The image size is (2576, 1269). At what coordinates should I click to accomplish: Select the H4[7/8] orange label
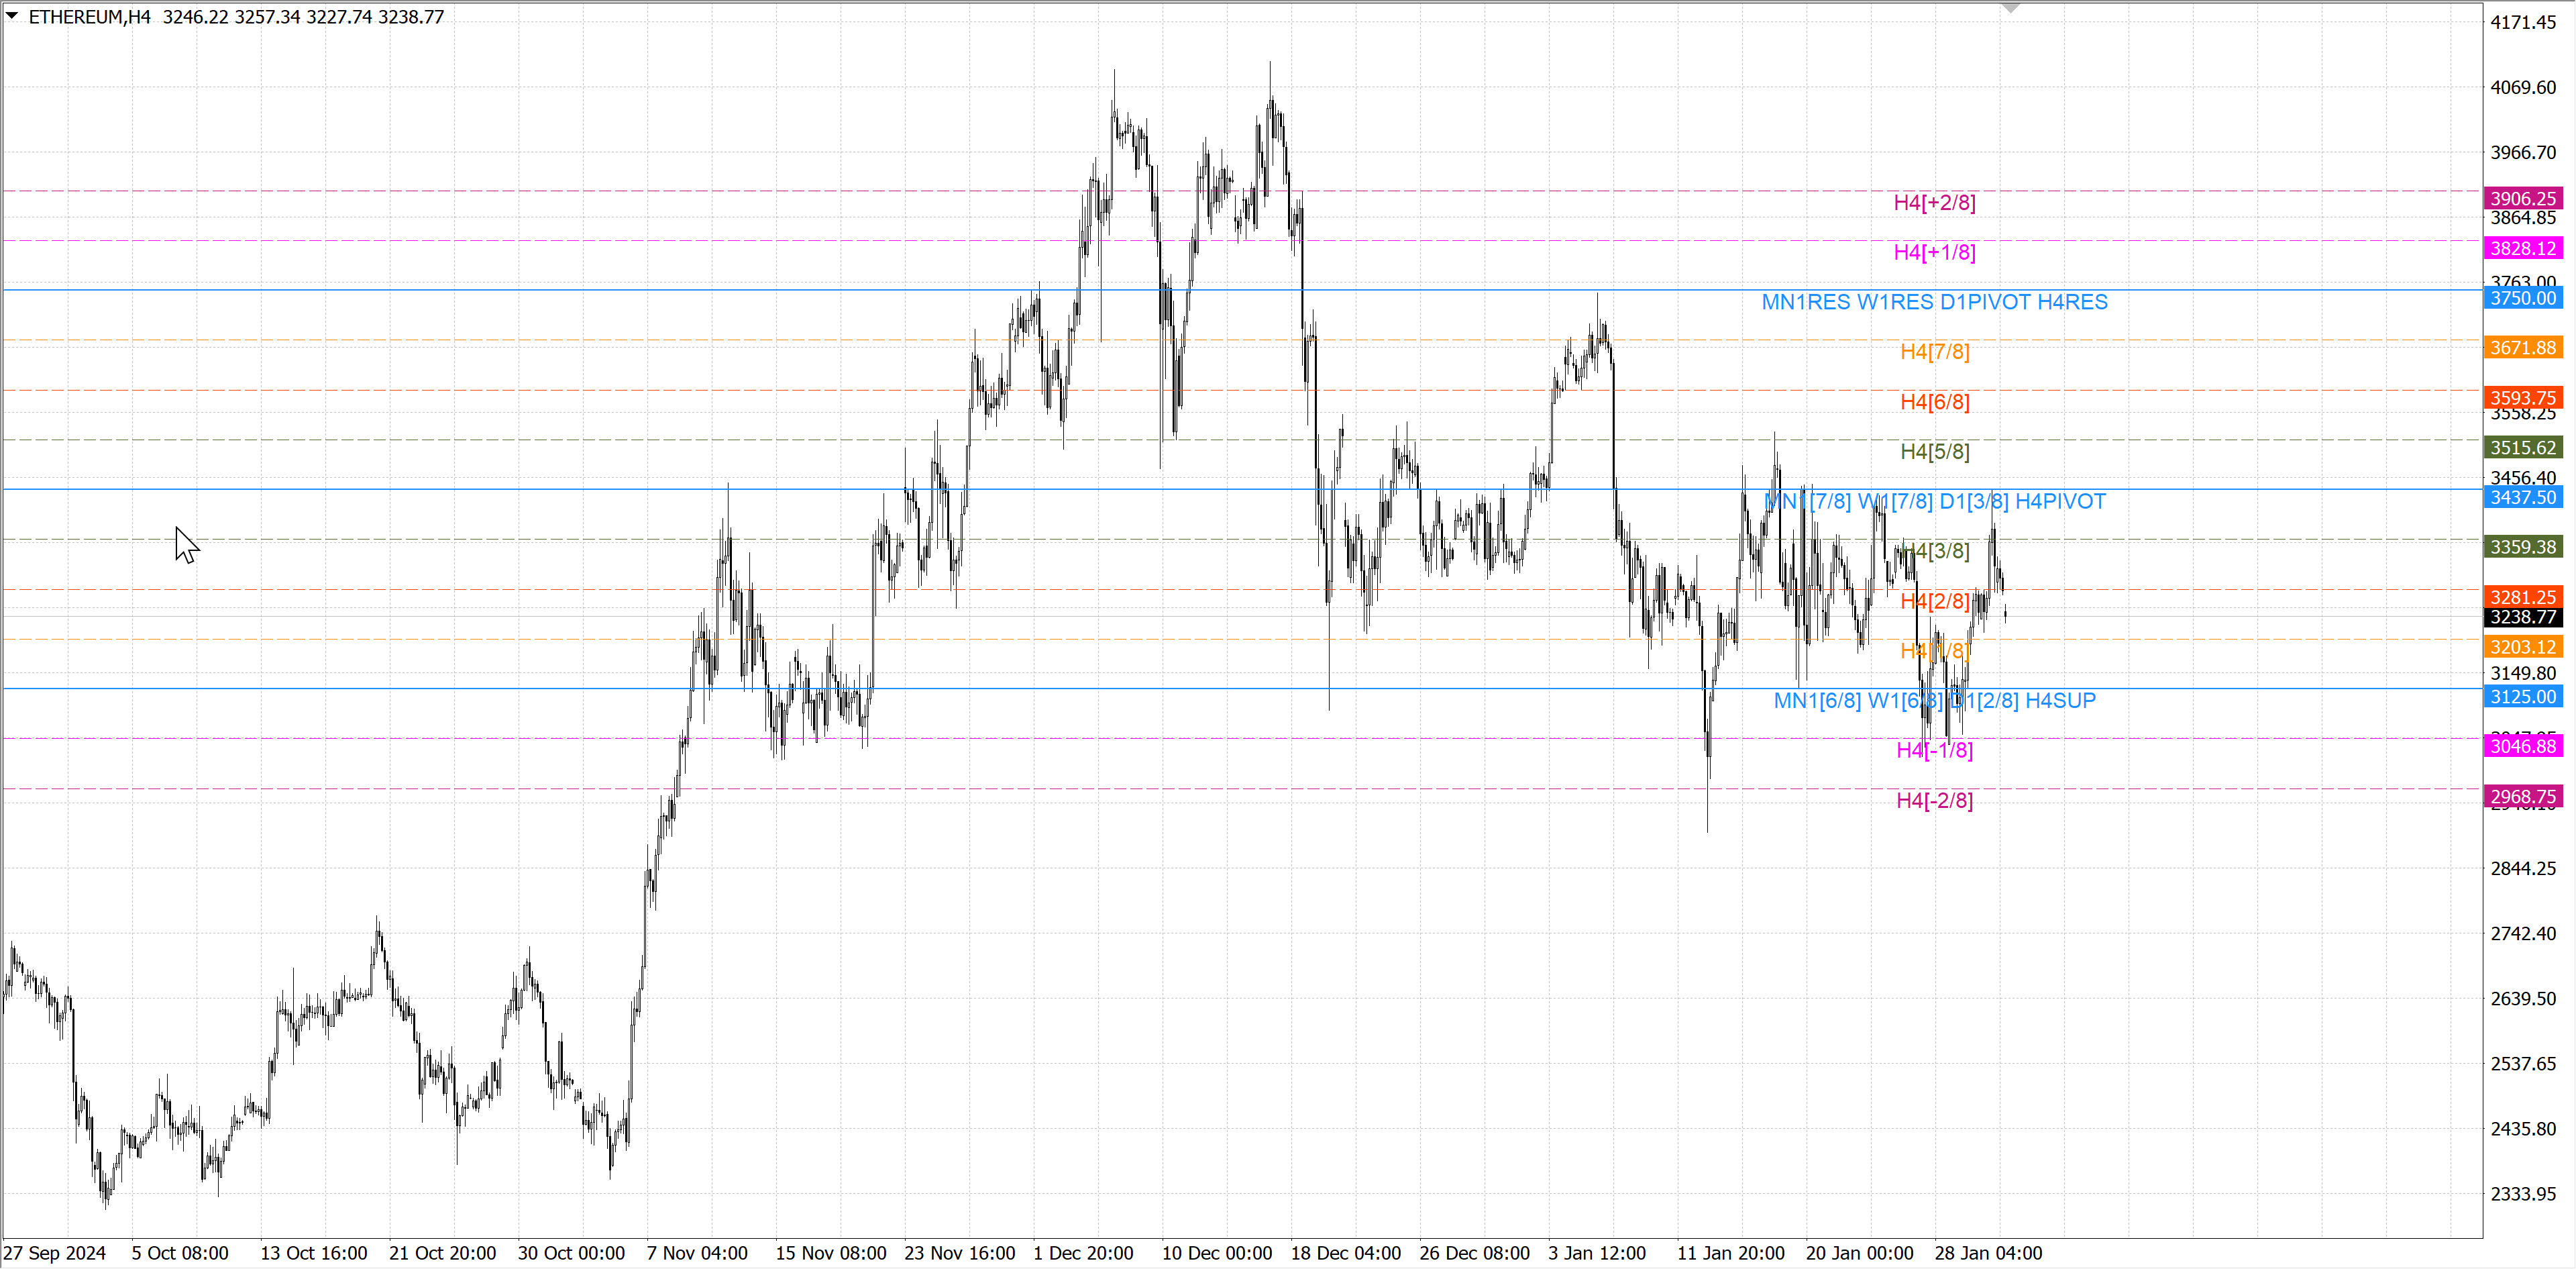[x=1934, y=352]
